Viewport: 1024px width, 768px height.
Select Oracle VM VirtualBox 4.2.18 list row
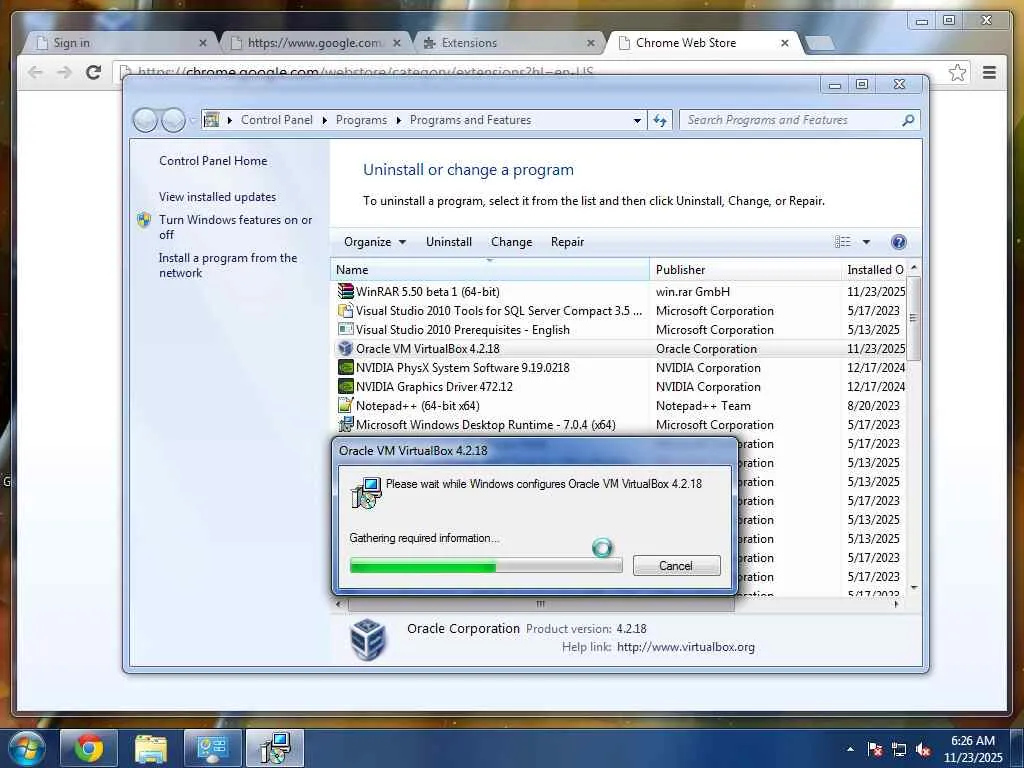pyautogui.click(x=619, y=349)
